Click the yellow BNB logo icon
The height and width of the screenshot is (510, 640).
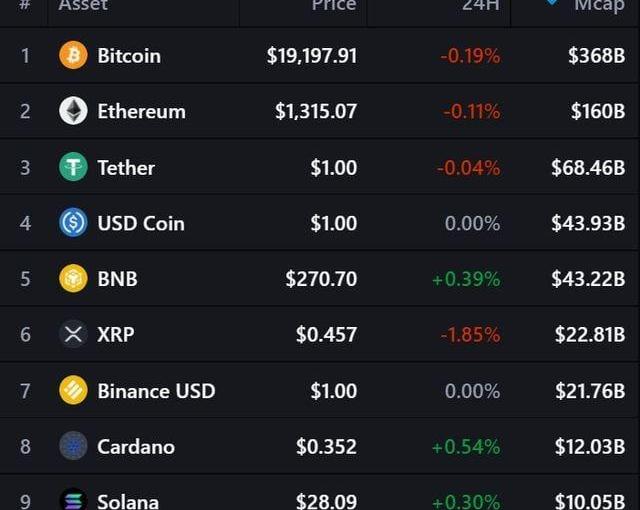[x=73, y=279]
